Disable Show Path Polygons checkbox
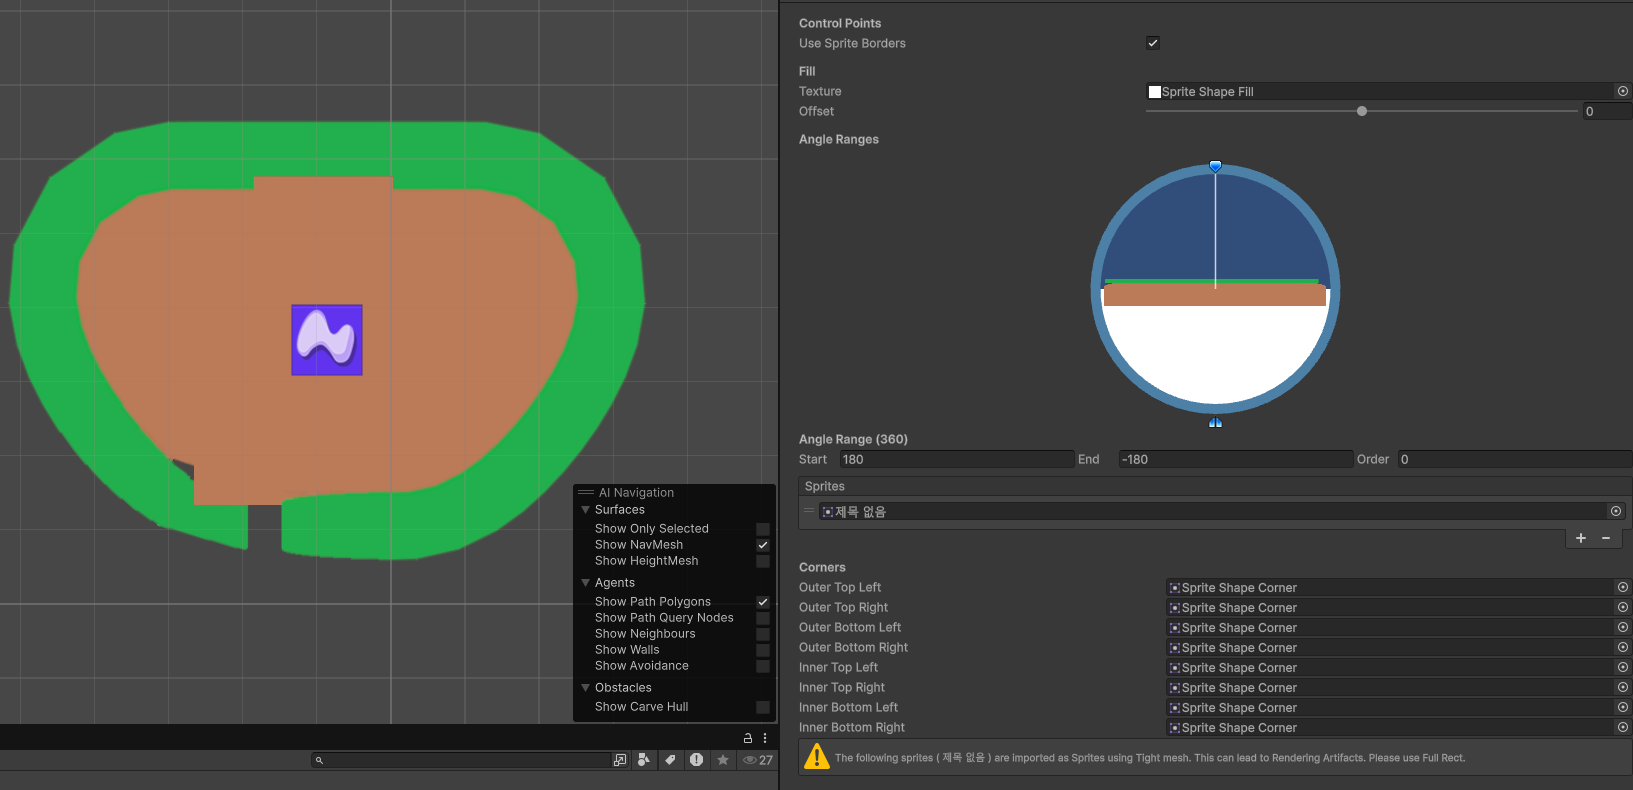The image size is (1633, 790). 763,602
